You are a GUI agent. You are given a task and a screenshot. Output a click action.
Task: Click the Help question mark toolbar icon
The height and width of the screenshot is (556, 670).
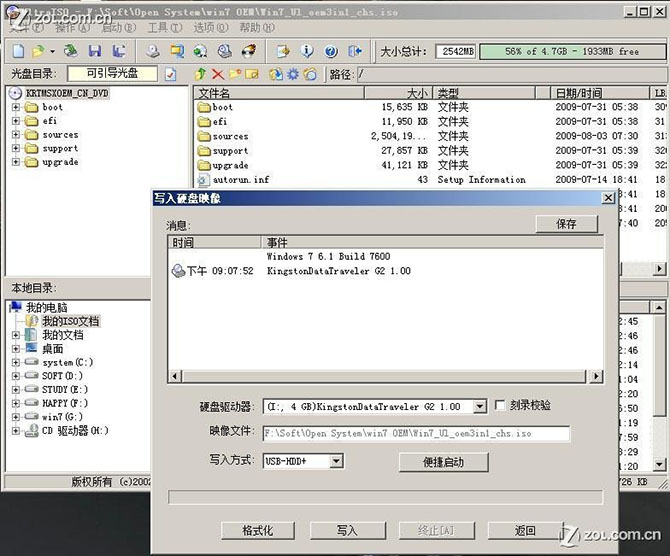click(x=331, y=51)
